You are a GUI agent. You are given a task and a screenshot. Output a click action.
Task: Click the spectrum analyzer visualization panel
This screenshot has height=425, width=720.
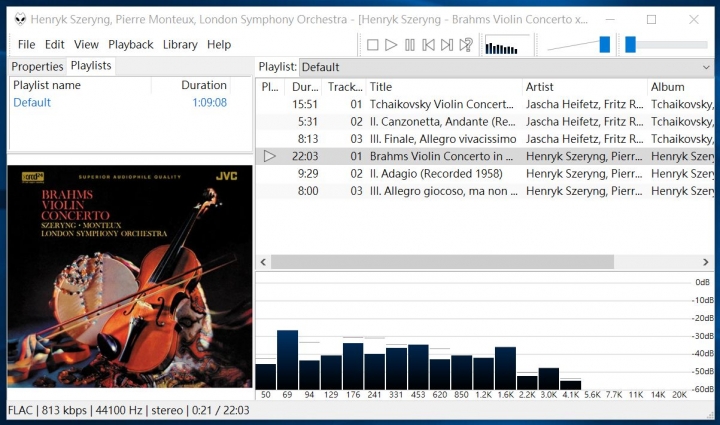click(x=484, y=336)
